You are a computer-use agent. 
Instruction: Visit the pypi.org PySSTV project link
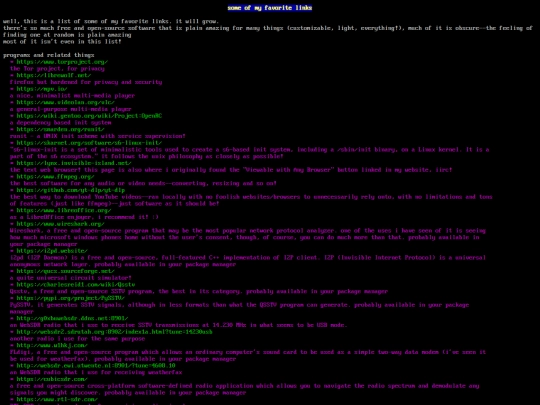tap(71, 298)
